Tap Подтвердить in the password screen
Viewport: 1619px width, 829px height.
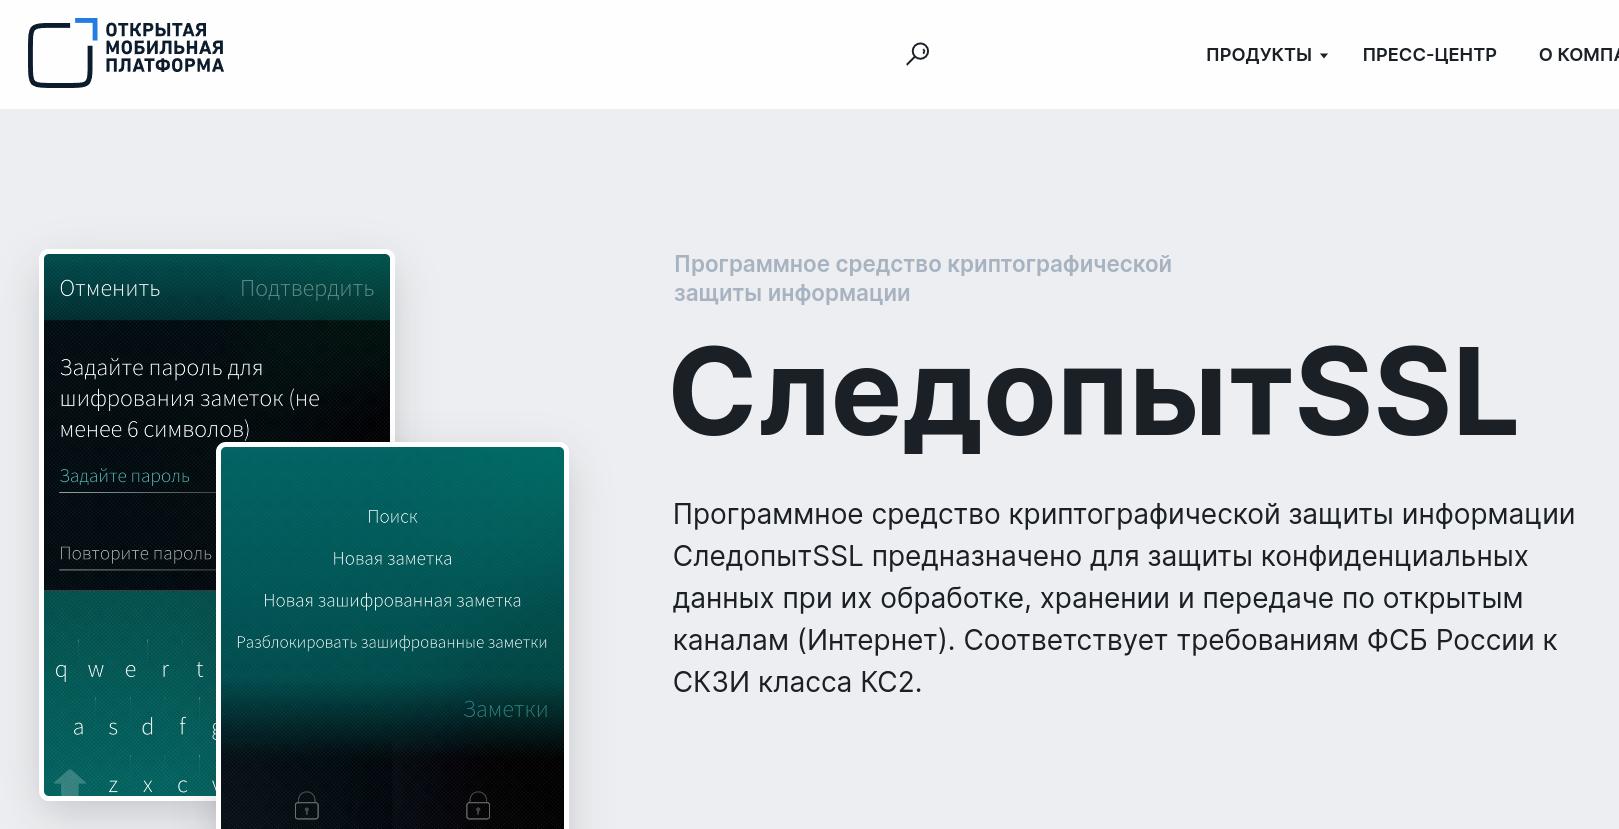click(307, 289)
